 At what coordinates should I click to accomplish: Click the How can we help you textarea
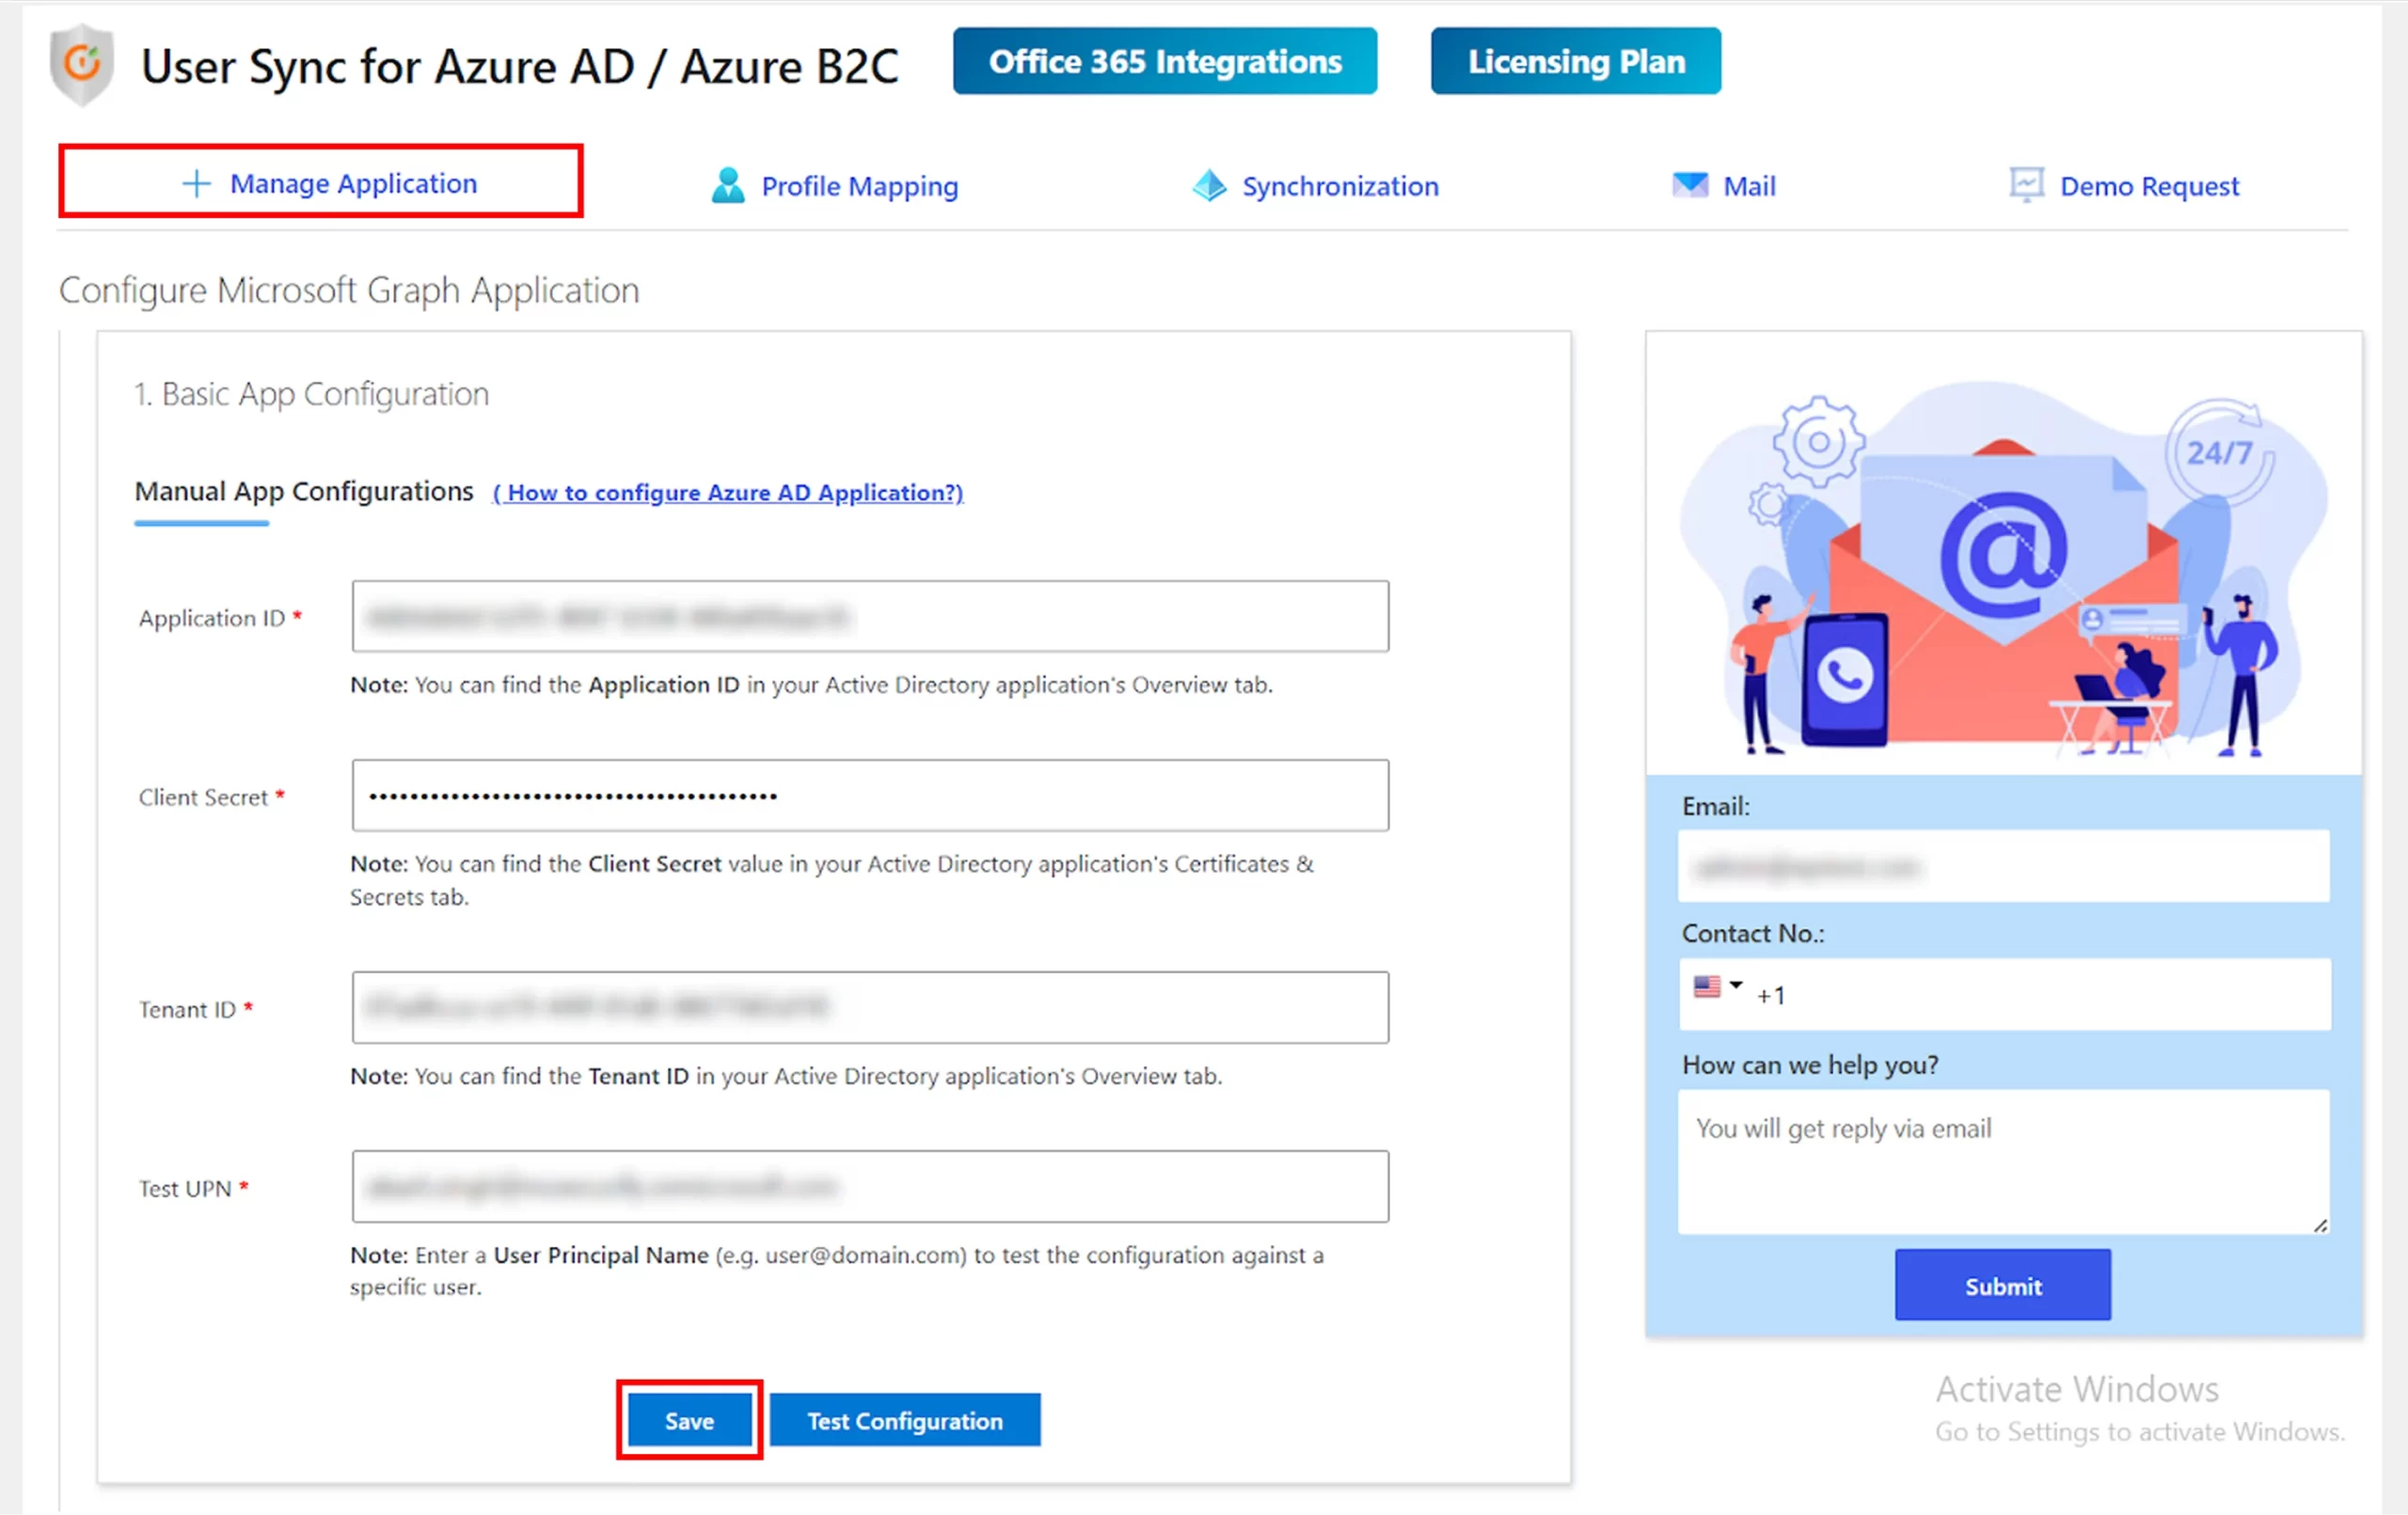(x=2004, y=1162)
